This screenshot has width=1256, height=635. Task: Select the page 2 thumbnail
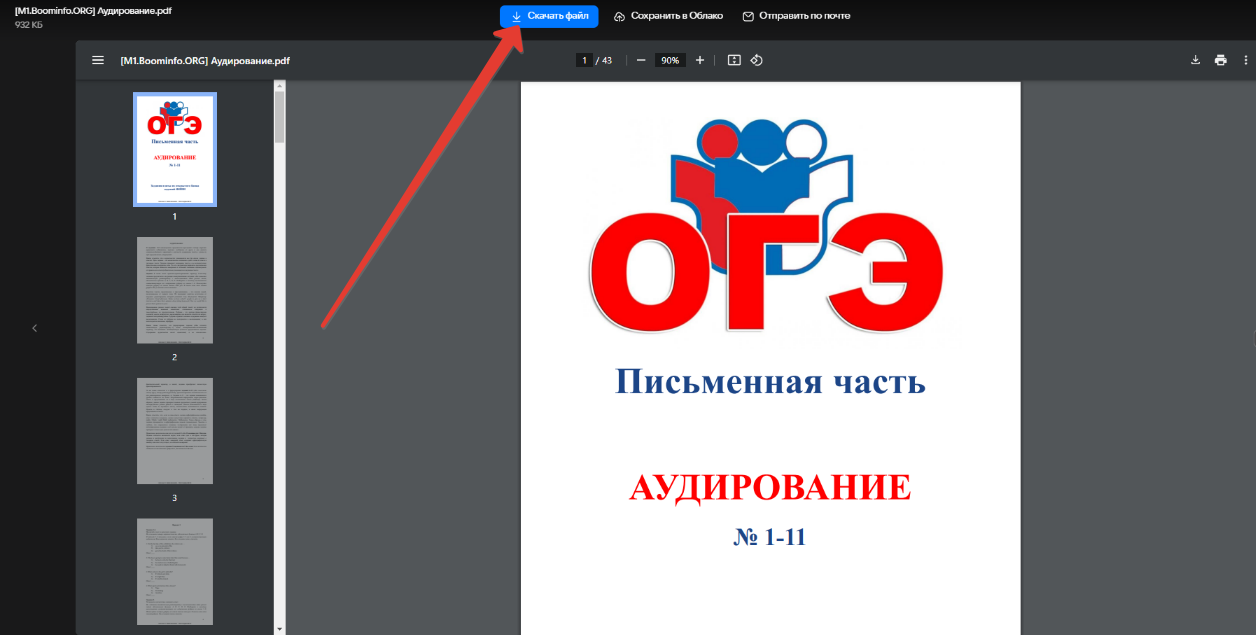175,290
